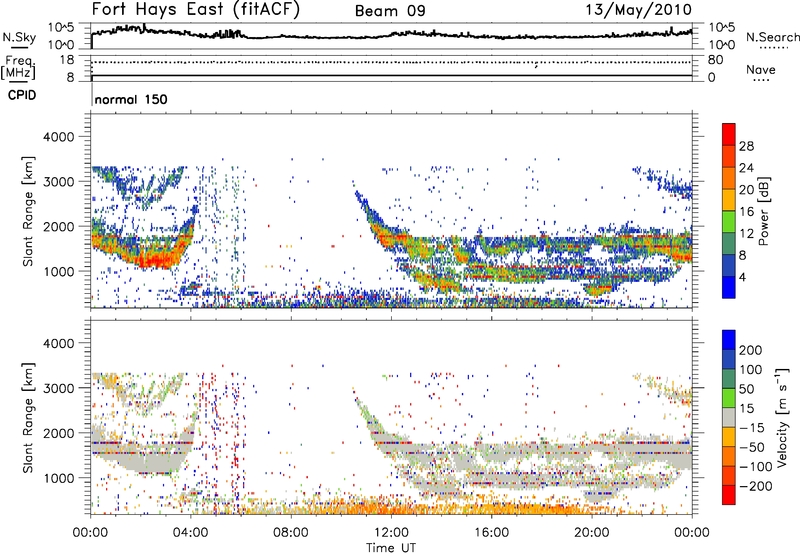Click the date "13/May/2010"
Viewport: 800px width, 554px height.
(639, 10)
